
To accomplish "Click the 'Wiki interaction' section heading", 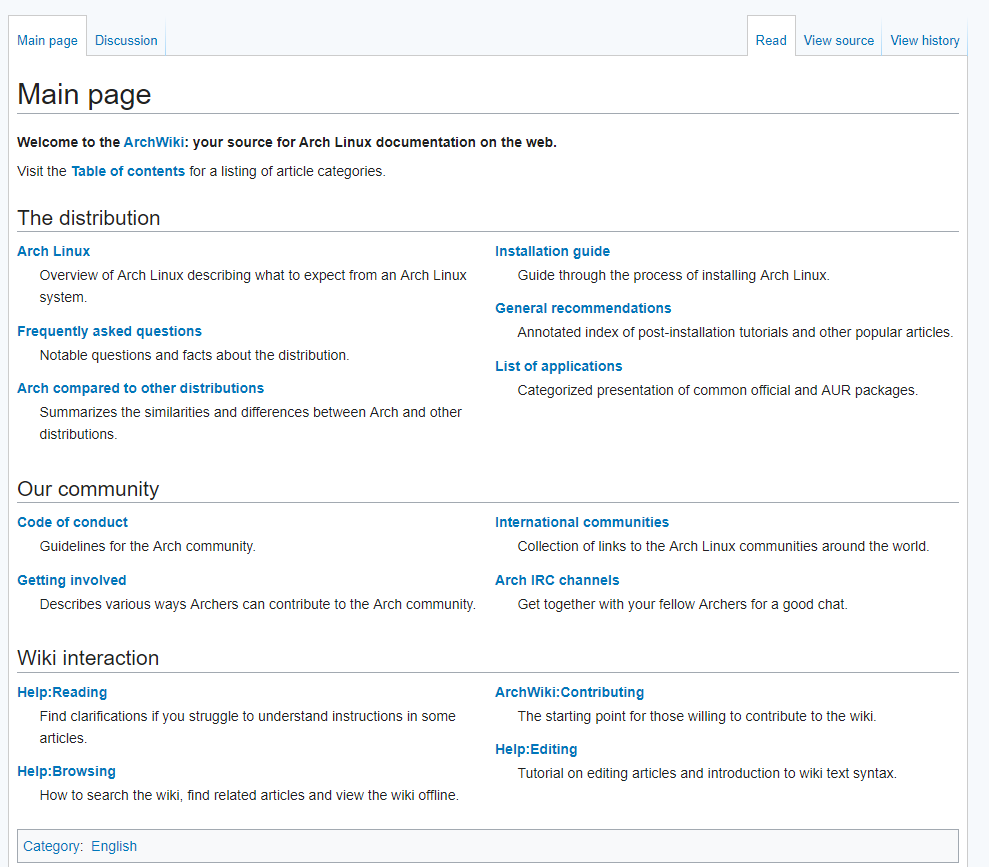I will pyautogui.click(x=88, y=658).
